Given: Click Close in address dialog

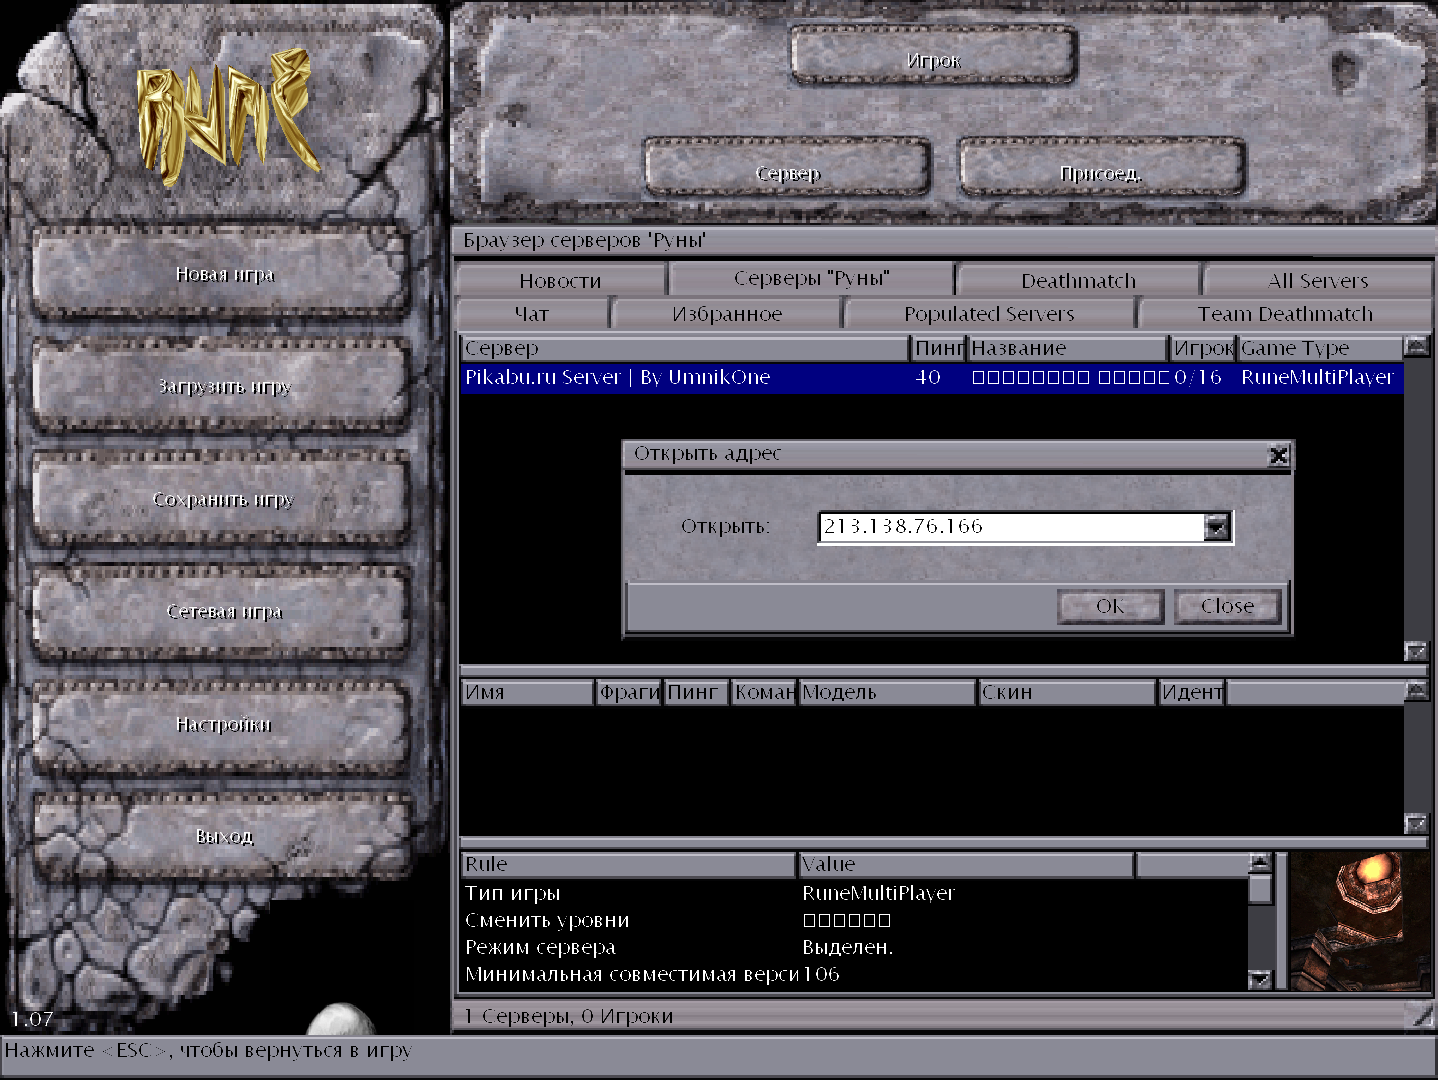Looking at the screenshot, I should [x=1227, y=606].
